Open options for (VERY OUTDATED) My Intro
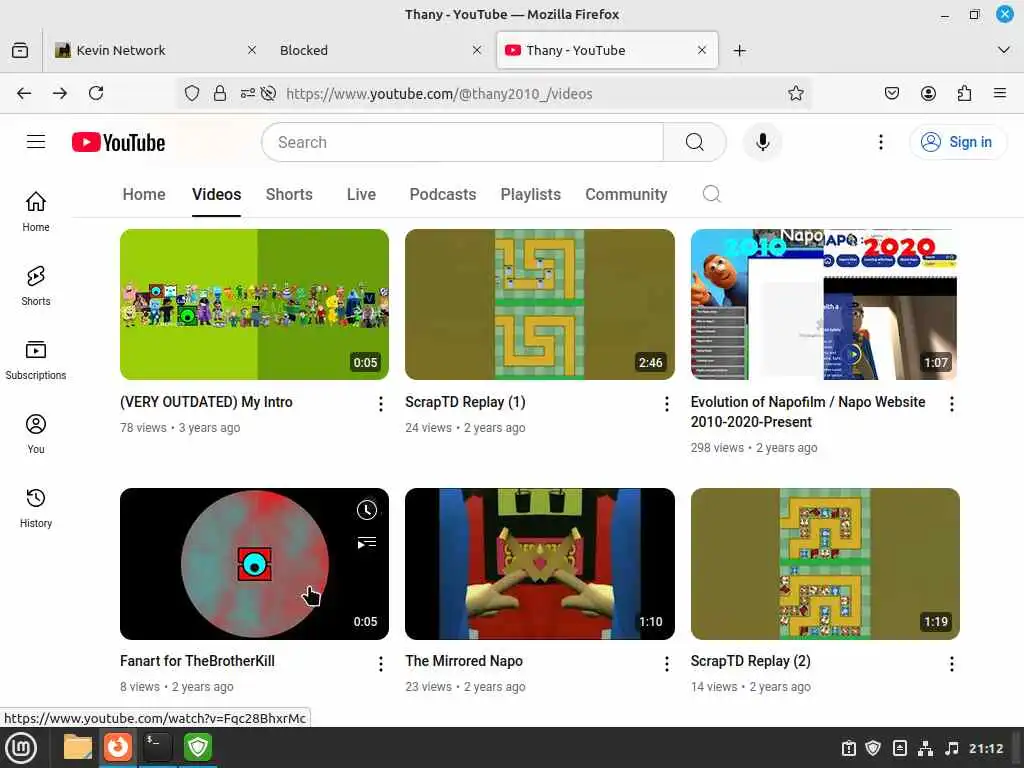This screenshot has height=768, width=1024. pyautogui.click(x=380, y=404)
